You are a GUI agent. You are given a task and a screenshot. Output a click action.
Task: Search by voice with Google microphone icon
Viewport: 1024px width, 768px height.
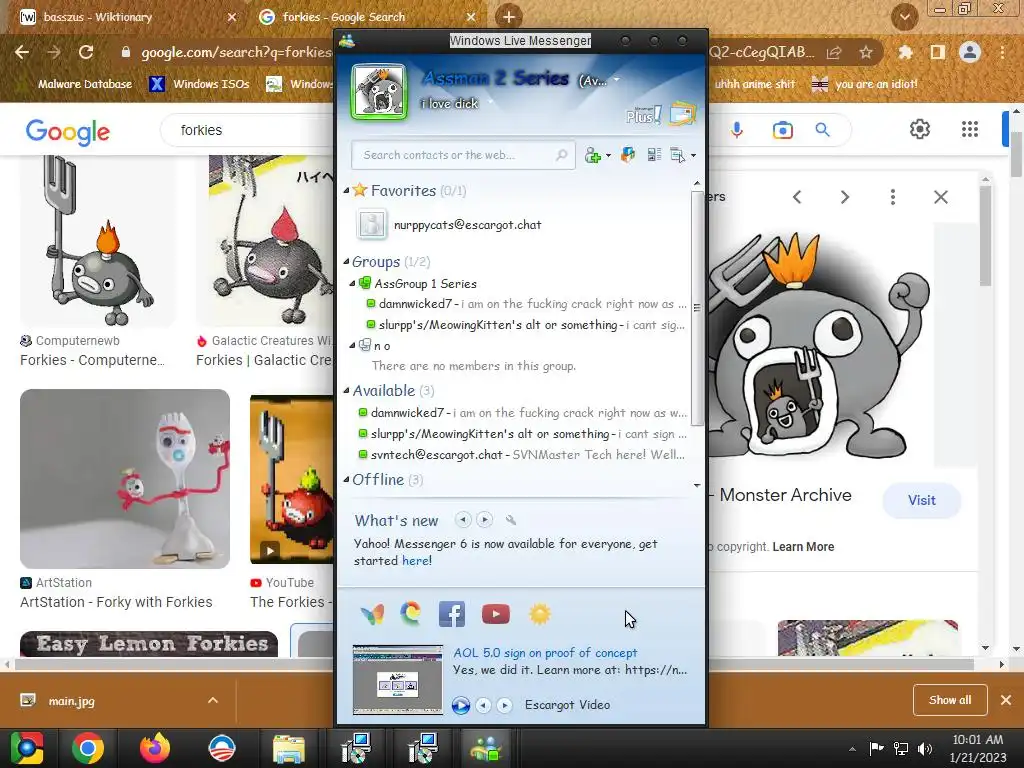[x=737, y=130]
